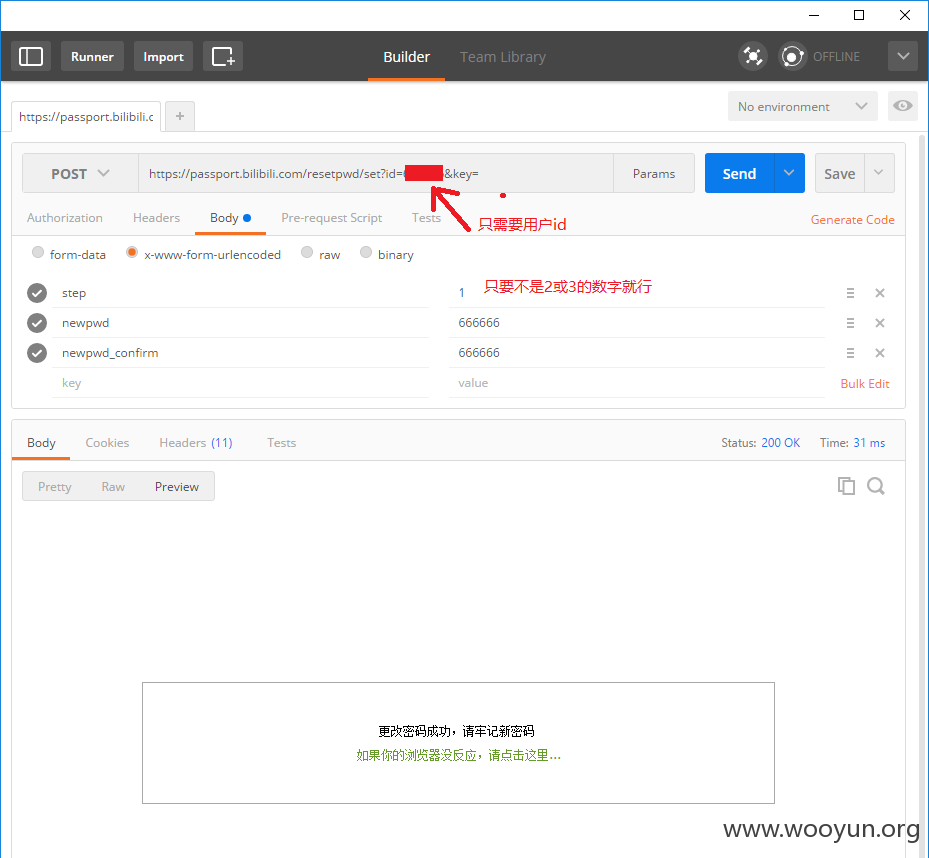The image size is (929, 858).
Task: Open a new window via toolbar icon
Action: pyautogui.click(x=223, y=56)
